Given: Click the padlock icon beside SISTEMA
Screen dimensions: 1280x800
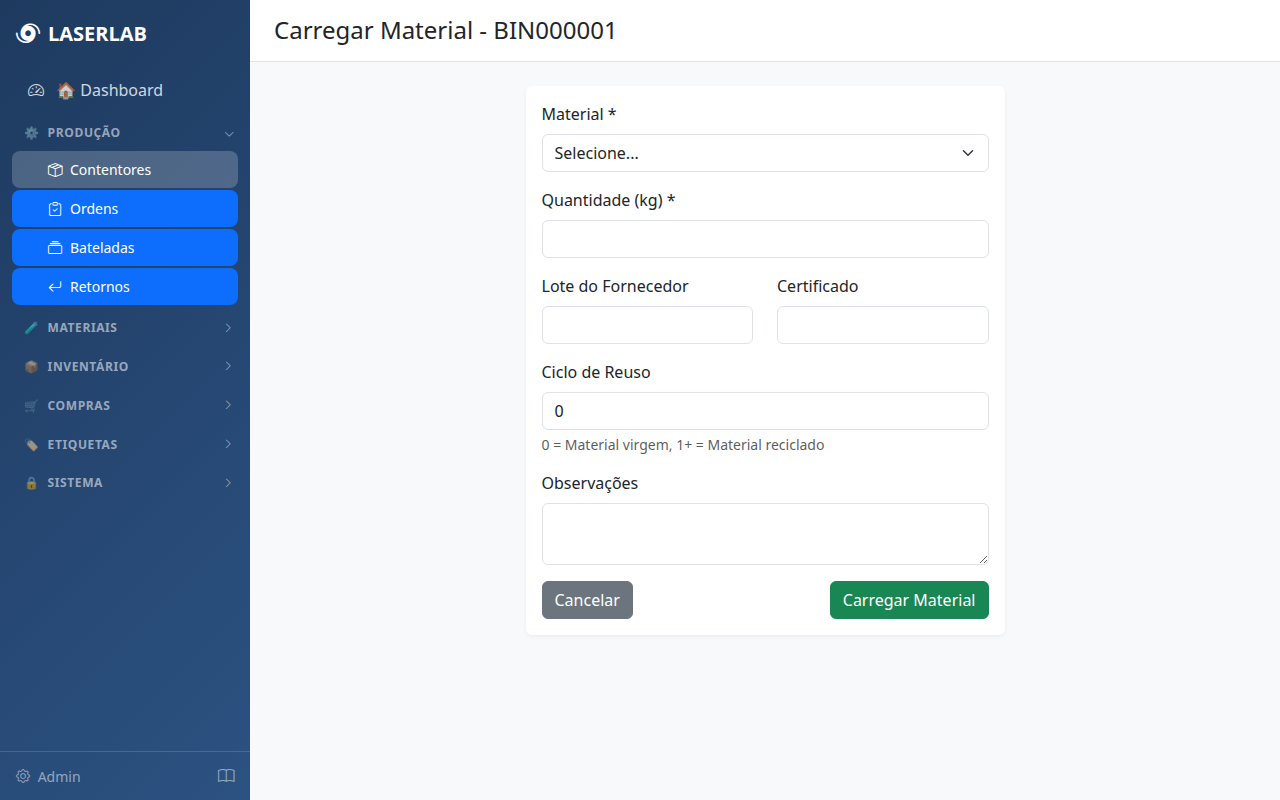Looking at the screenshot, I should point(34,482).
